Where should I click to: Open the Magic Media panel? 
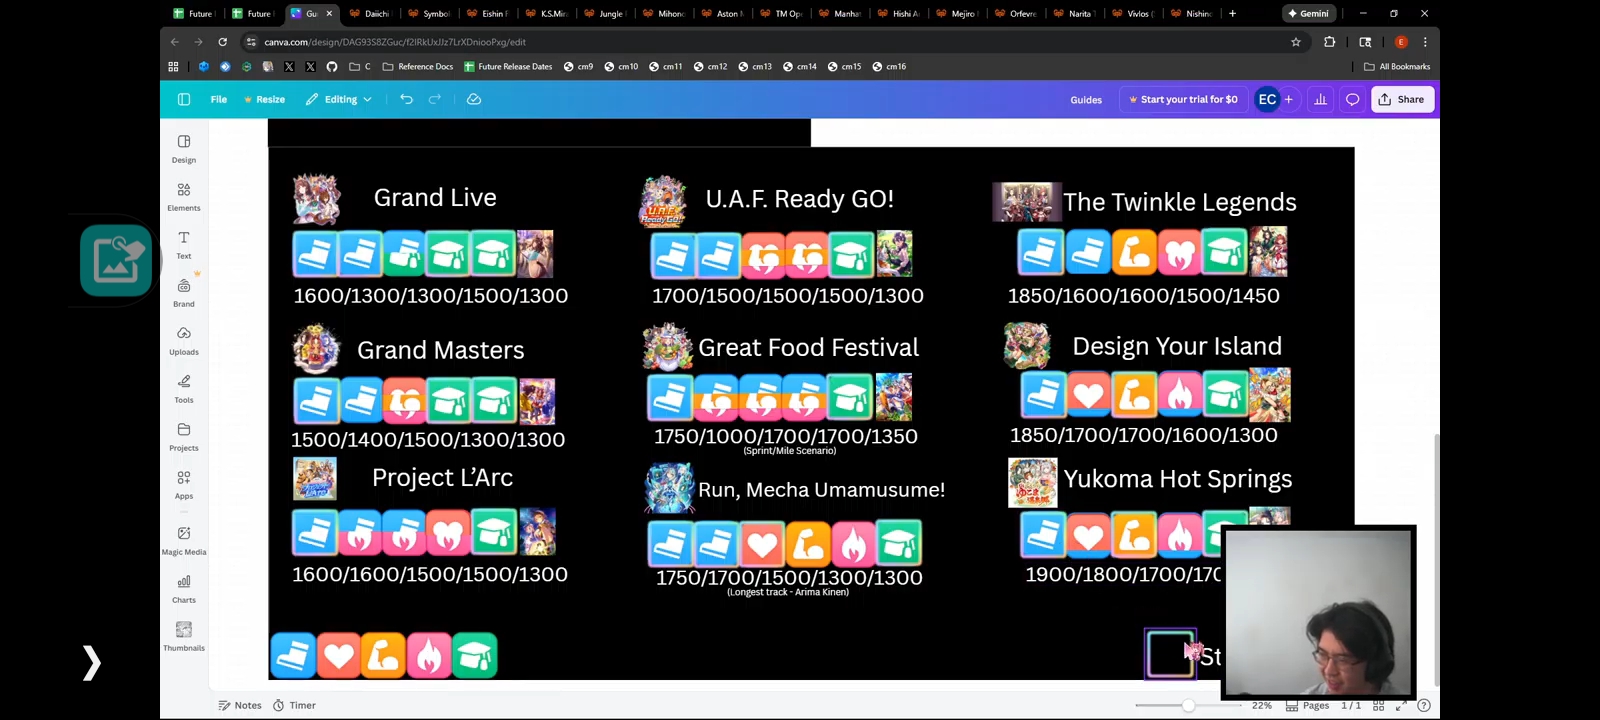click(184, 540)
